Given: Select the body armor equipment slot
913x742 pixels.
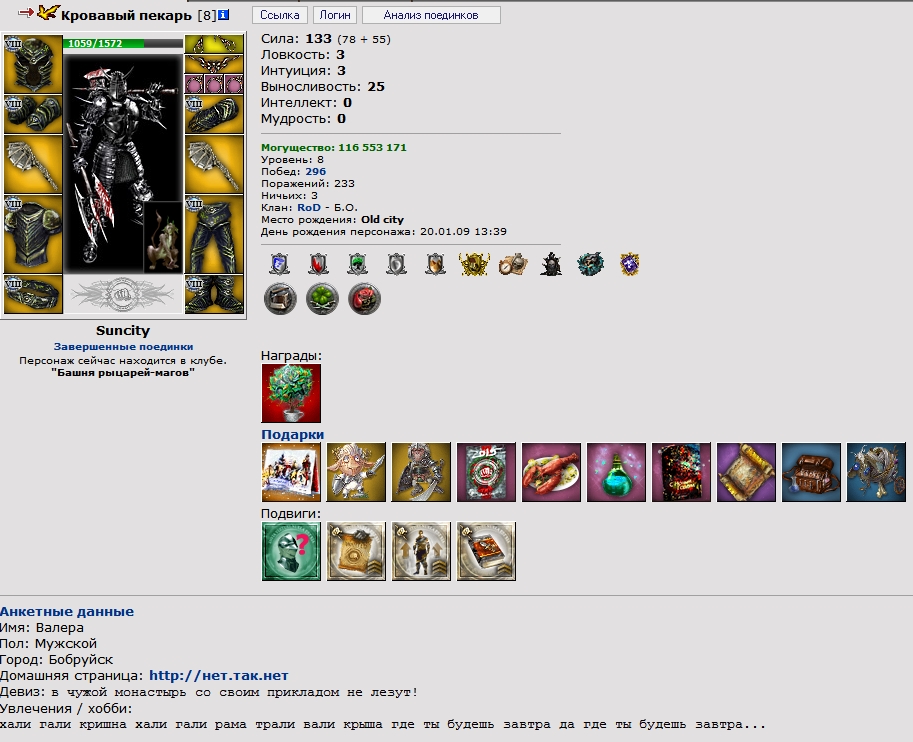Looking at the screenshot, I should (33, 235).
